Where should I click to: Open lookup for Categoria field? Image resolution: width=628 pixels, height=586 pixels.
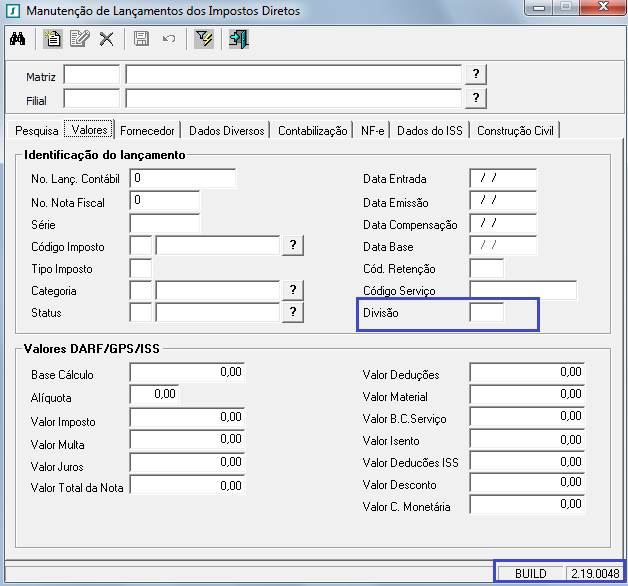(x=293, y=290)
